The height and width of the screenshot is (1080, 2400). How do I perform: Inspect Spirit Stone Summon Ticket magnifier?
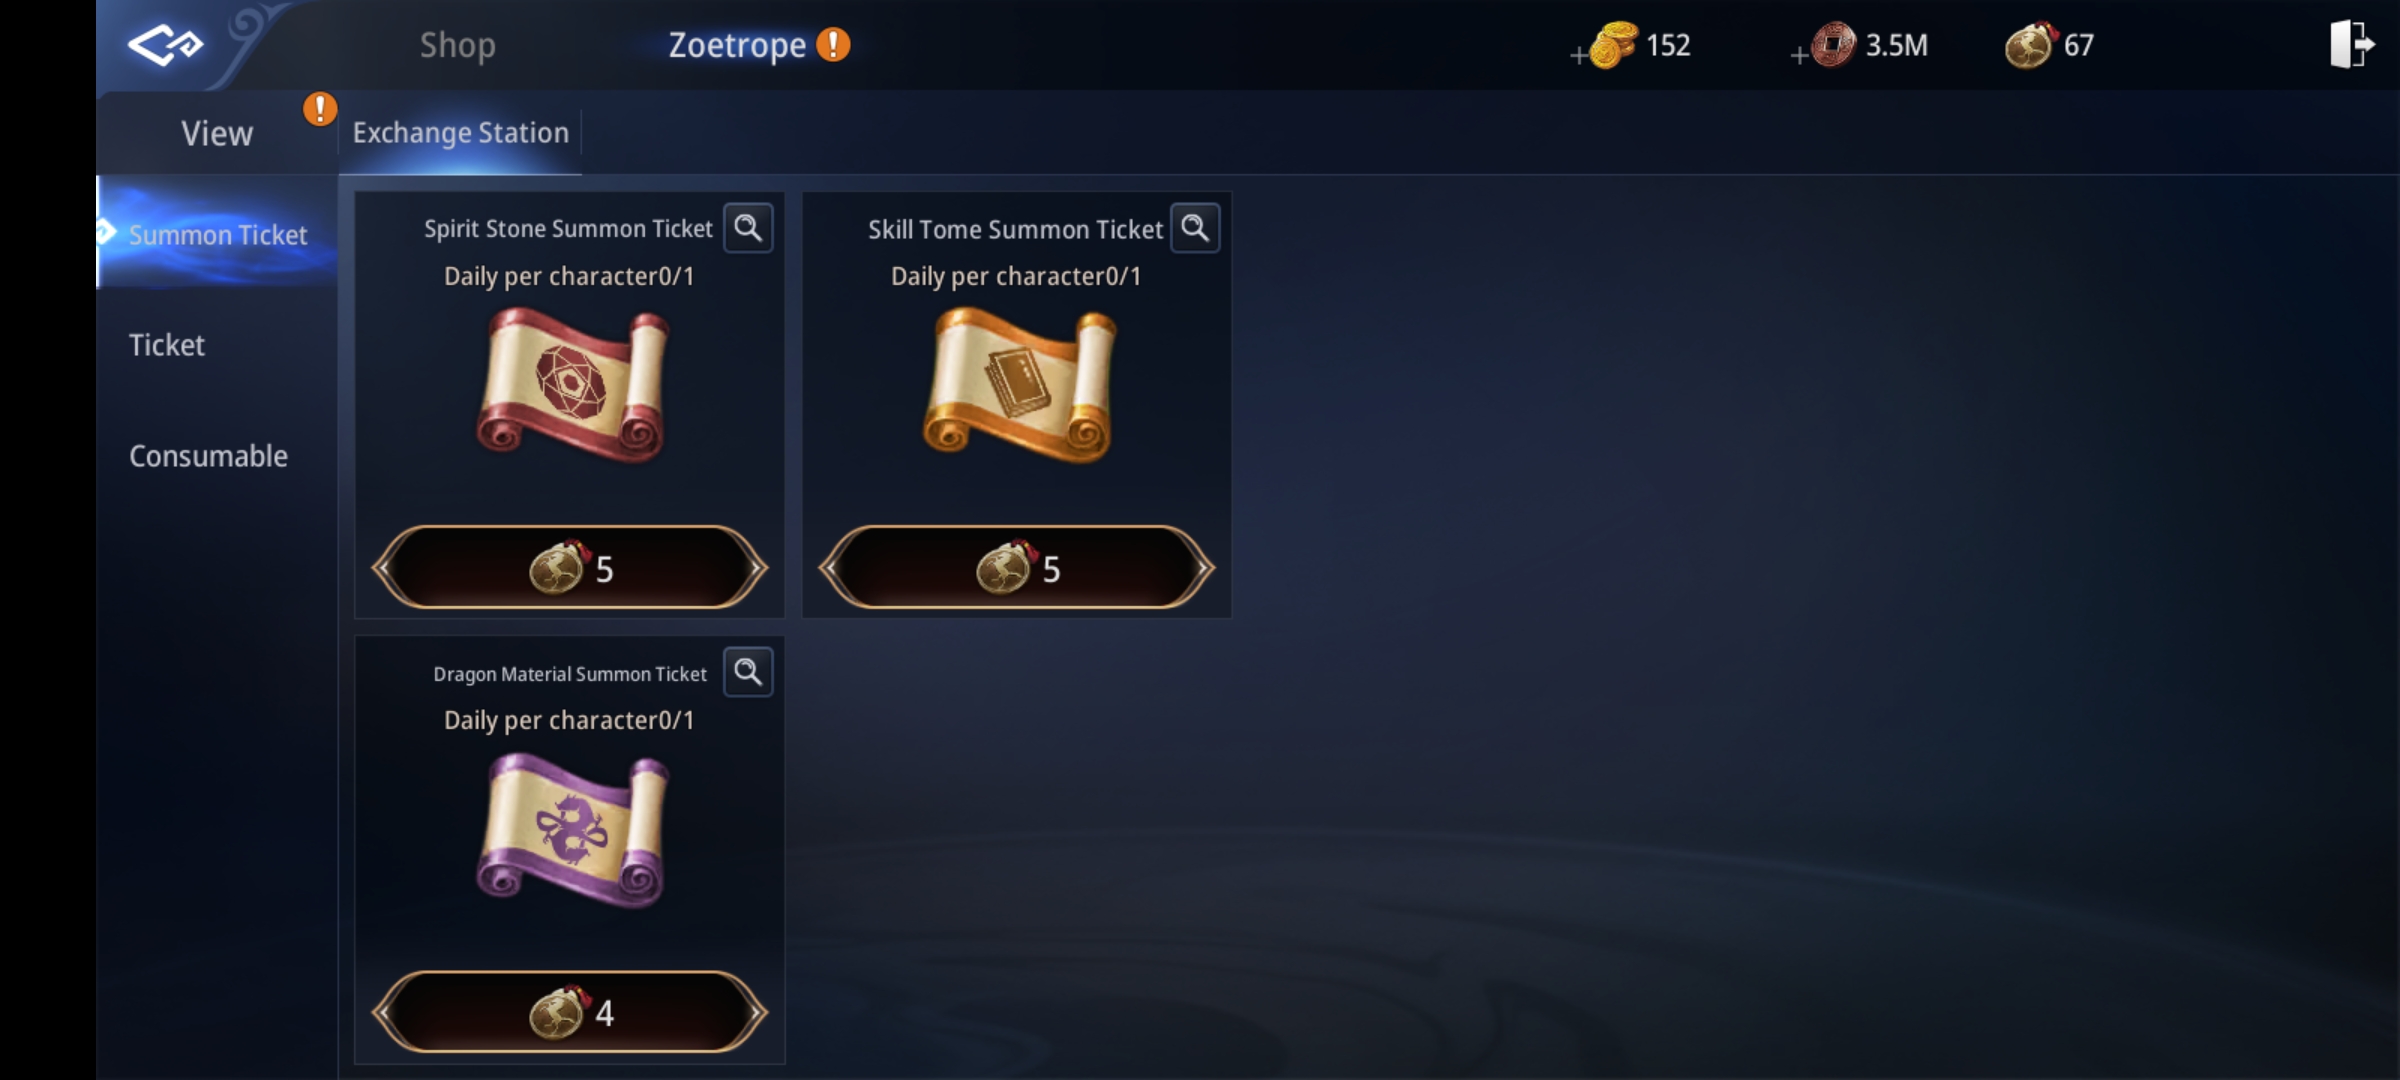pos(748,229)
